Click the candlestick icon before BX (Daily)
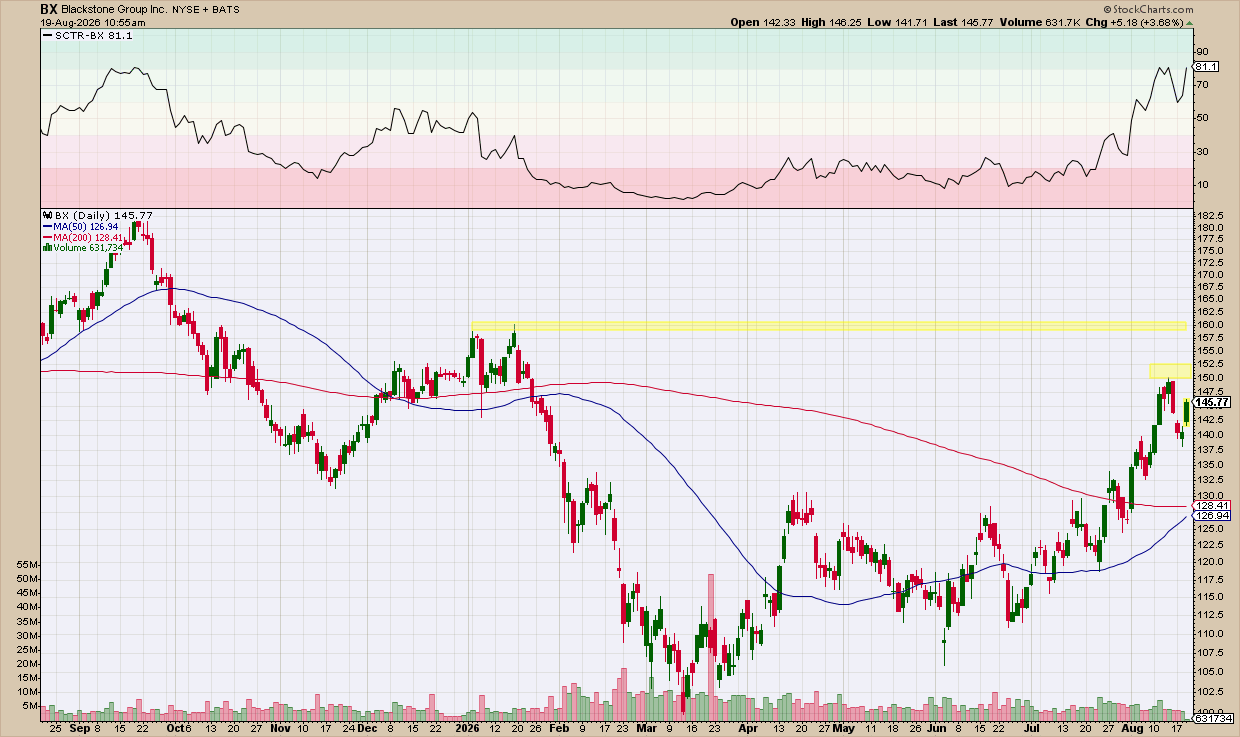This screenshot has width=1240, height=737. pyautogui.click(x=48, y=215)
